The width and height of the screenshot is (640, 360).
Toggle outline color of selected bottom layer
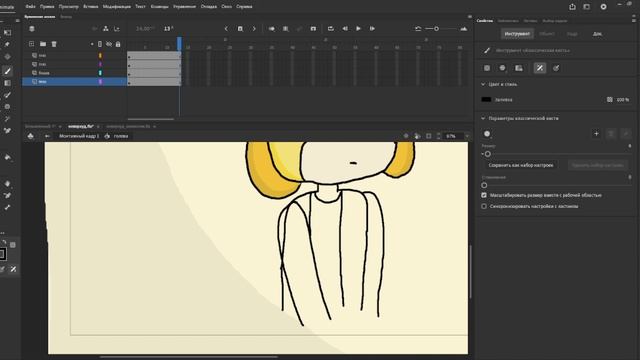click(100, 82)
